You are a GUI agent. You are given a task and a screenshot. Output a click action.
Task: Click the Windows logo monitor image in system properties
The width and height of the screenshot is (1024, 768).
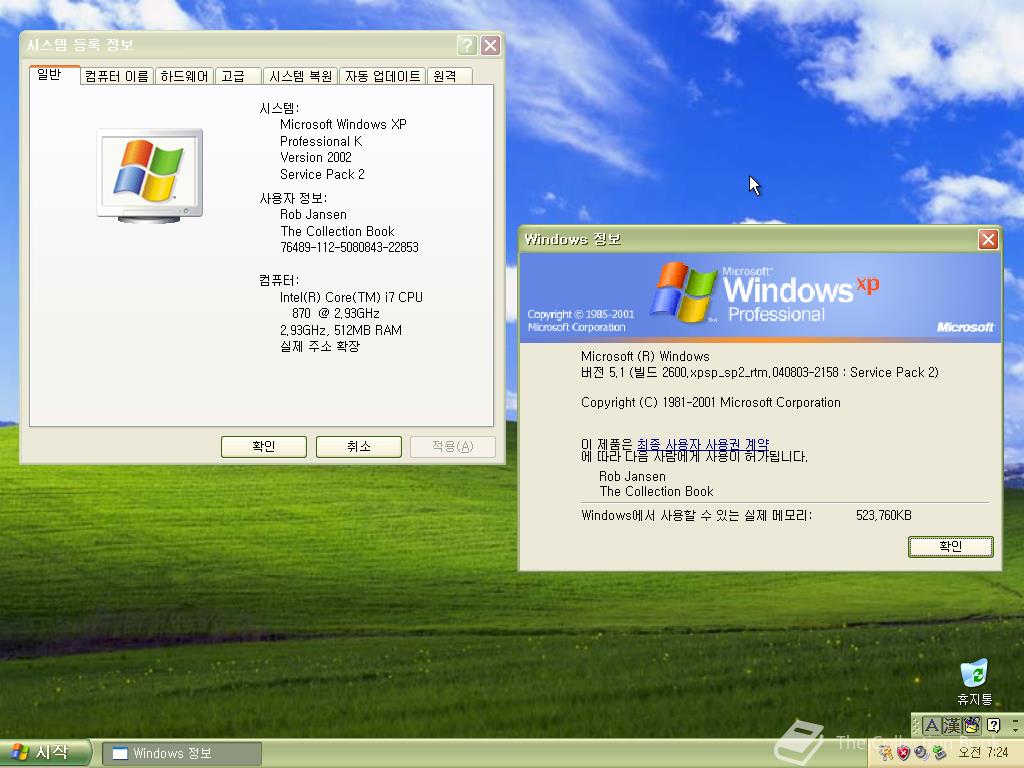150,175
